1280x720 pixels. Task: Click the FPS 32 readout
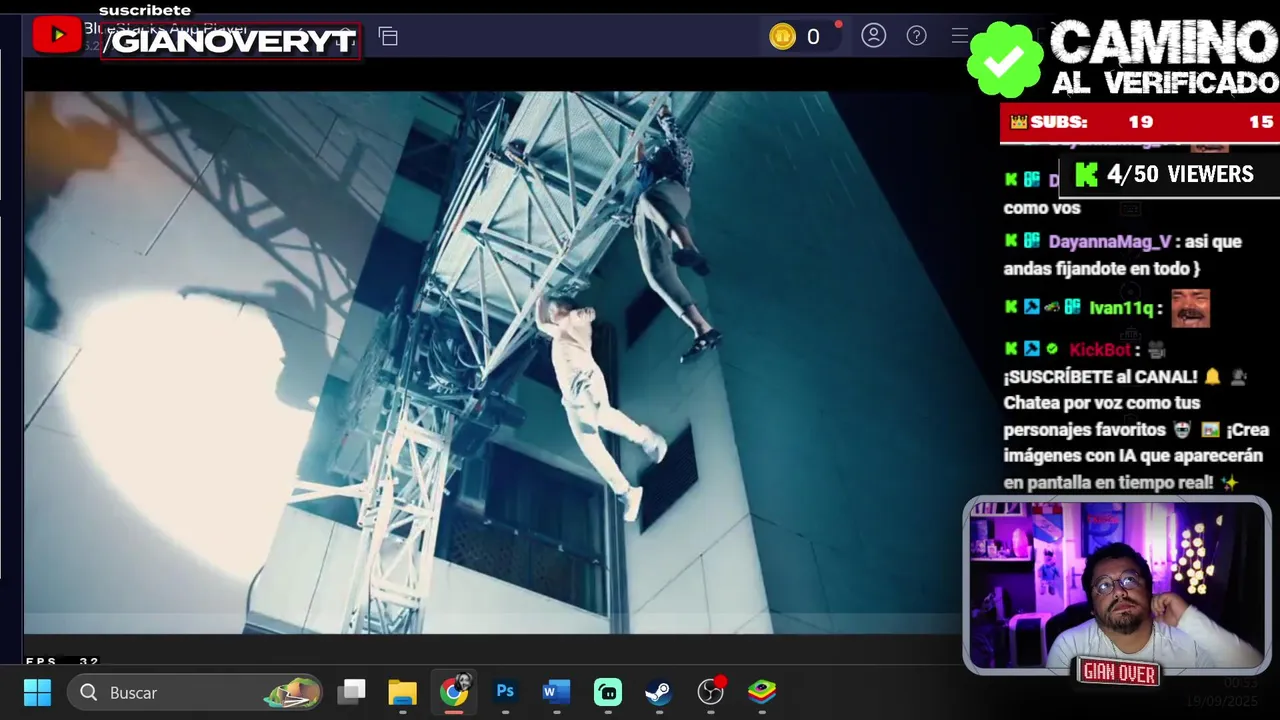click(x=61, y=661)
